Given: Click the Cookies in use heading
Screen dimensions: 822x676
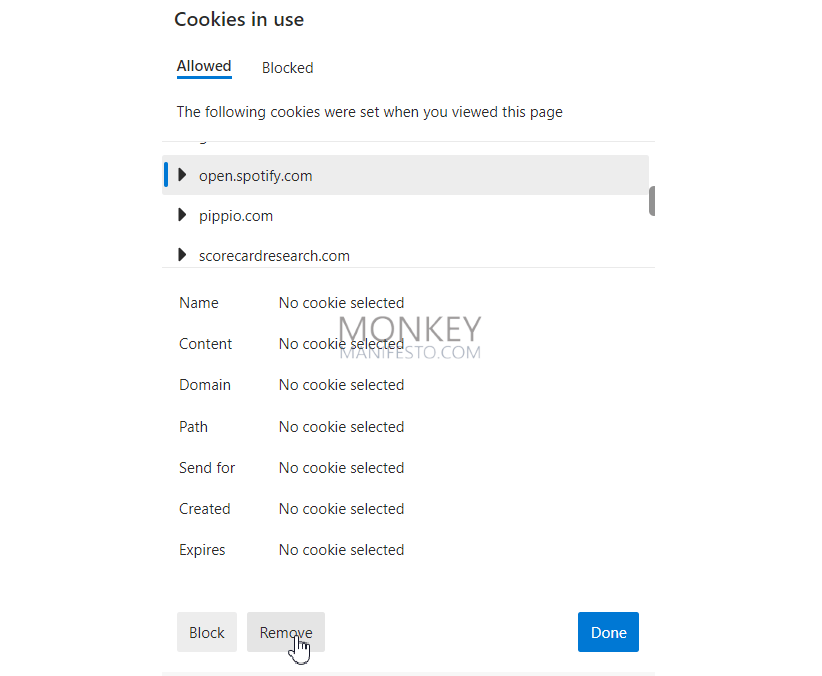Looking at the screenshot, I should (239, 19).
